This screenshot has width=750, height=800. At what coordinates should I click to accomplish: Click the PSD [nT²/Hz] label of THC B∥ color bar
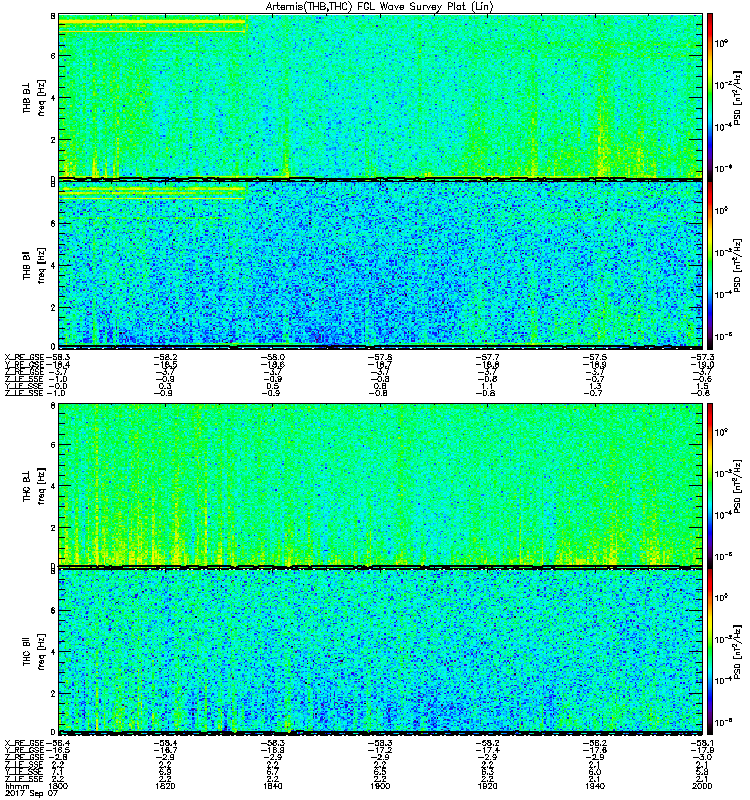tap(738, 652)
